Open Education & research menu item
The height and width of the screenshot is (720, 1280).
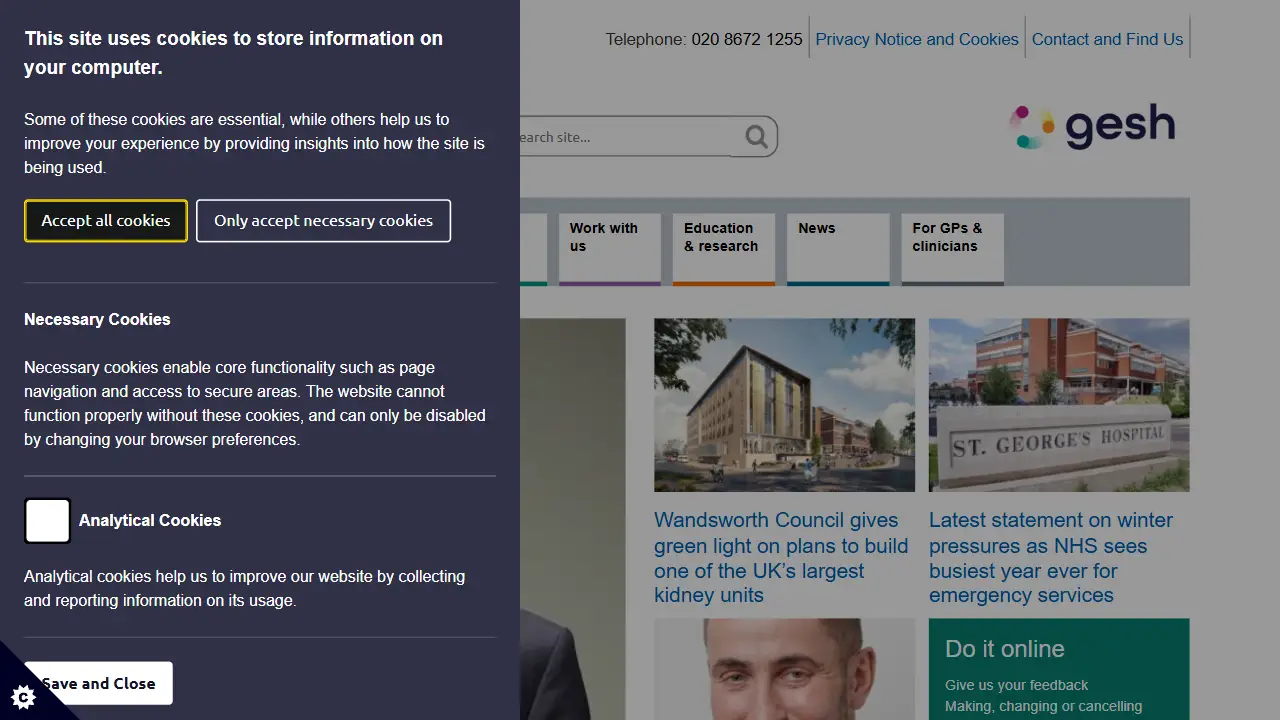pyautogui.click(x=724, y=248)
